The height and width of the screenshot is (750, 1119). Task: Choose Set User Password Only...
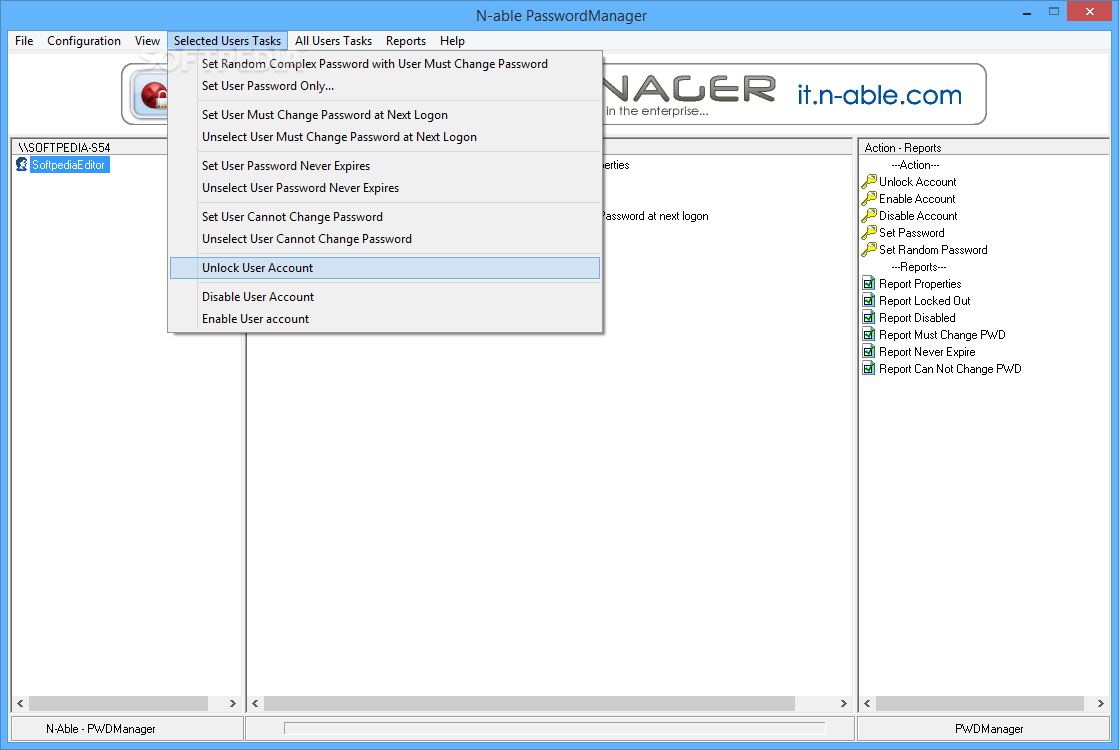(x=385, y=86)
